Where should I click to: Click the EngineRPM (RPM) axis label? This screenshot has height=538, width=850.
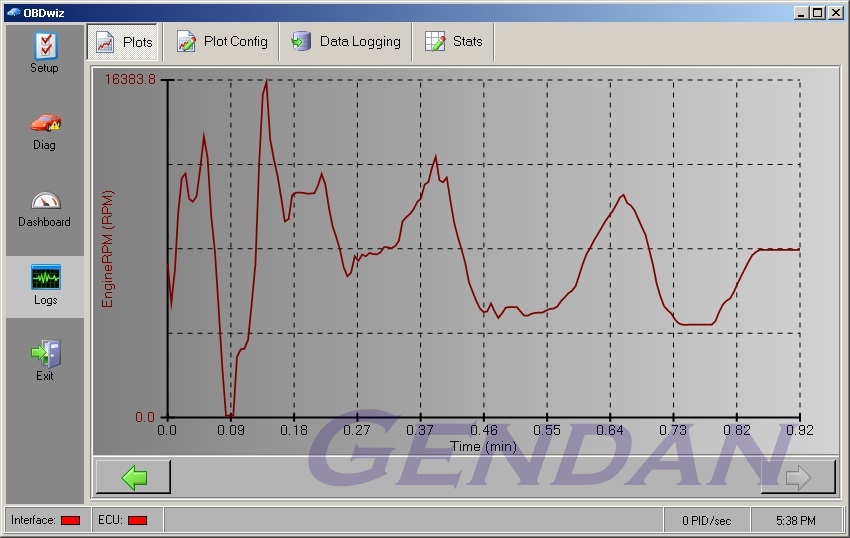tap(108, 248)
